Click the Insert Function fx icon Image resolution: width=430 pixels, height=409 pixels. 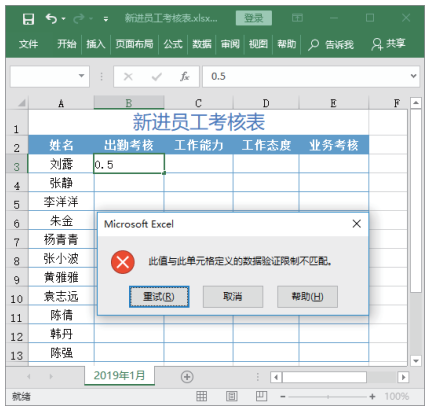(185, 77)
